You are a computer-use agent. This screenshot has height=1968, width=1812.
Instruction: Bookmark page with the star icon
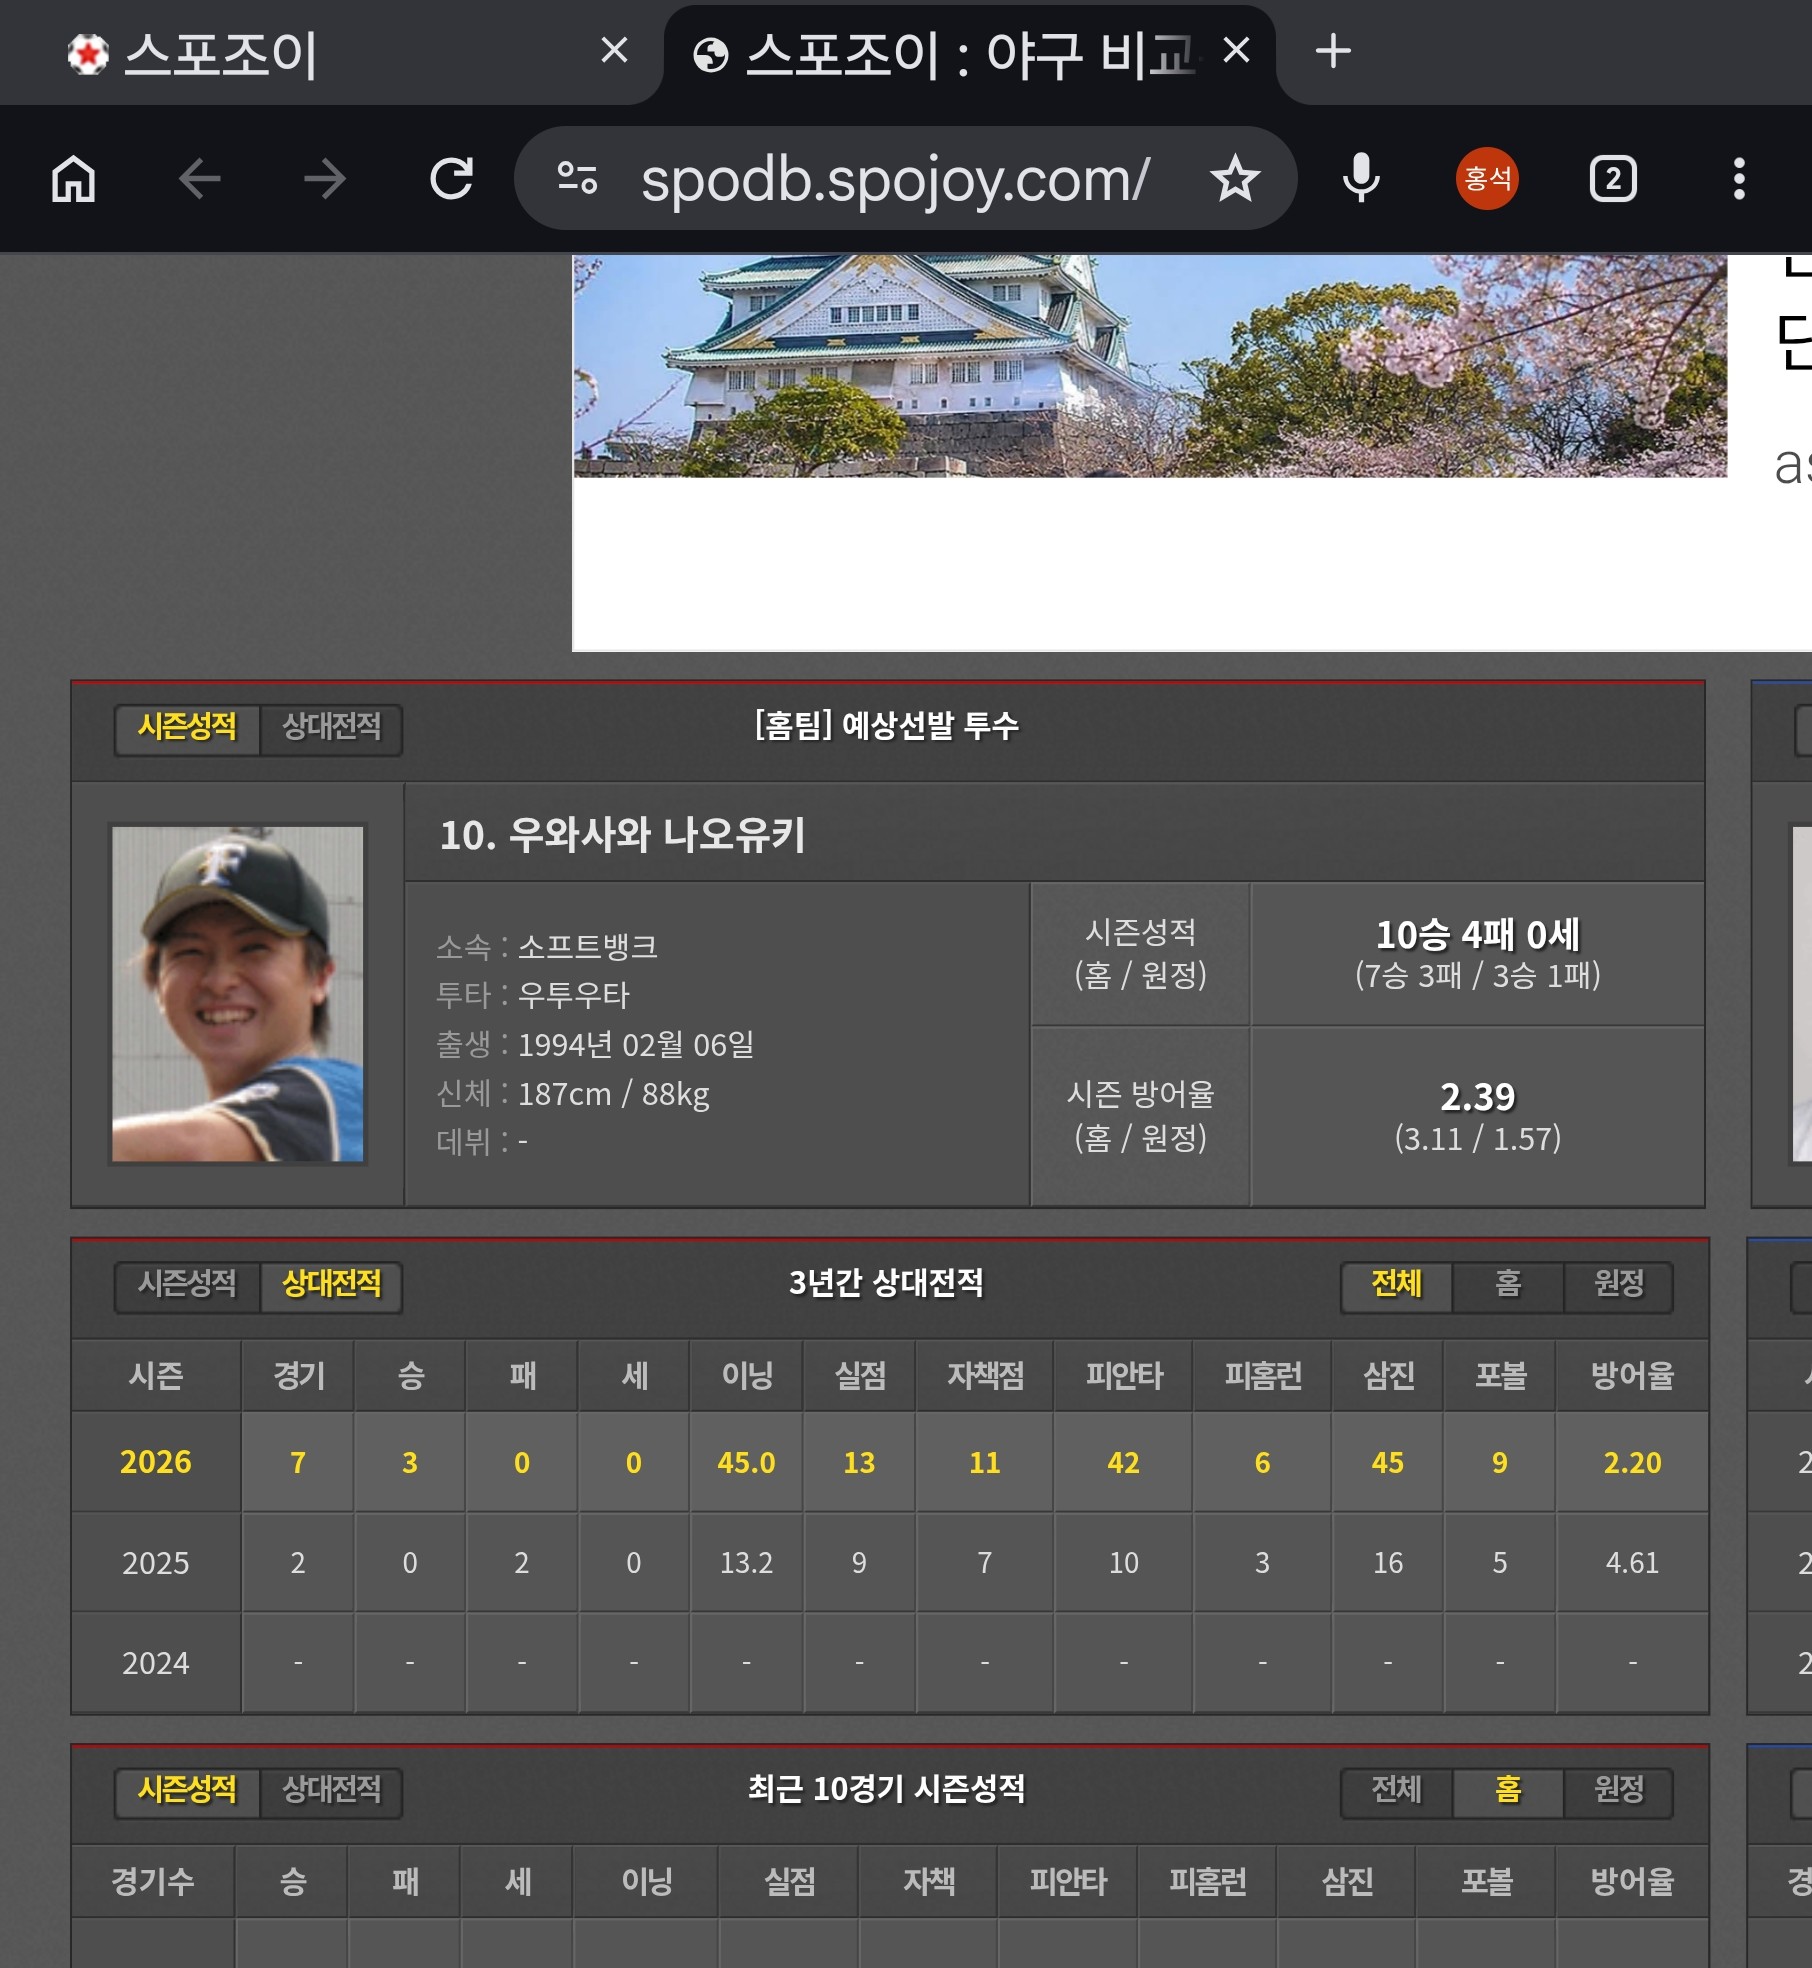(1234, 179)
